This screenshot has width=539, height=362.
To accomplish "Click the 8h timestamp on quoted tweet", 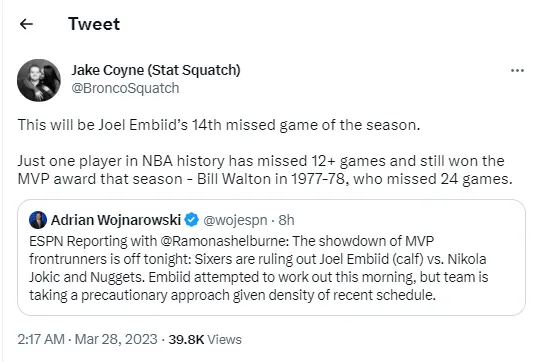I will pos(286,220).
